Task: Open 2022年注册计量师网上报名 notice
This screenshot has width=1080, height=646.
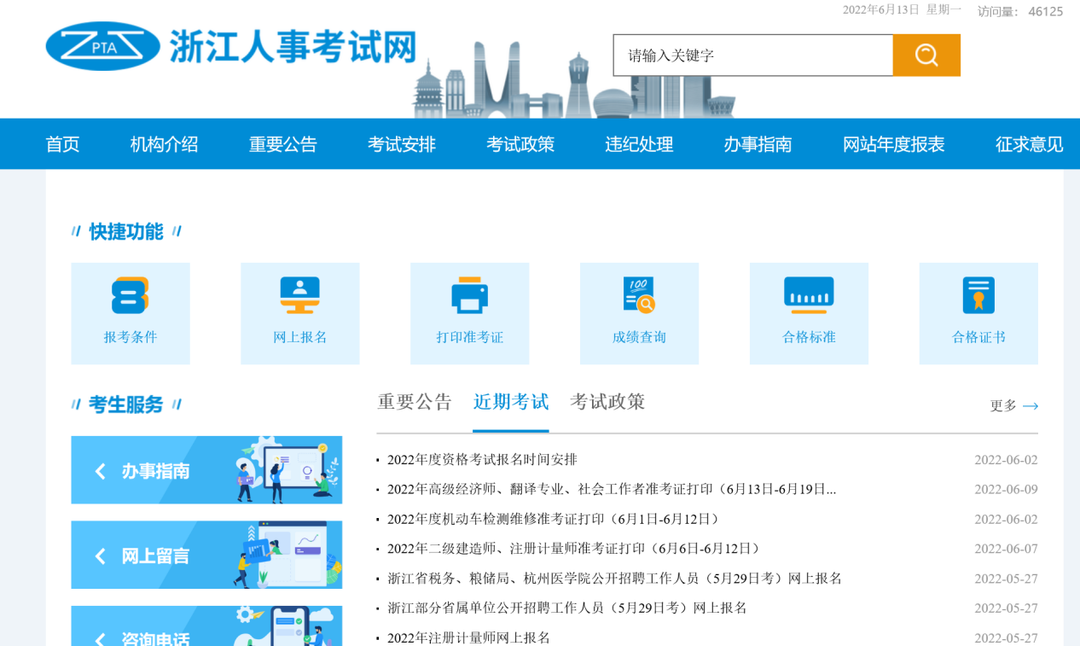Action: 468,638
